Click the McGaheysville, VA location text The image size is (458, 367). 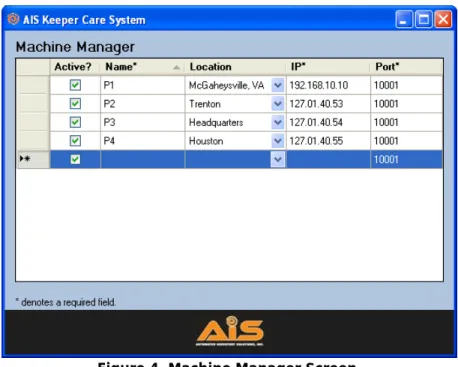(226, 86)
